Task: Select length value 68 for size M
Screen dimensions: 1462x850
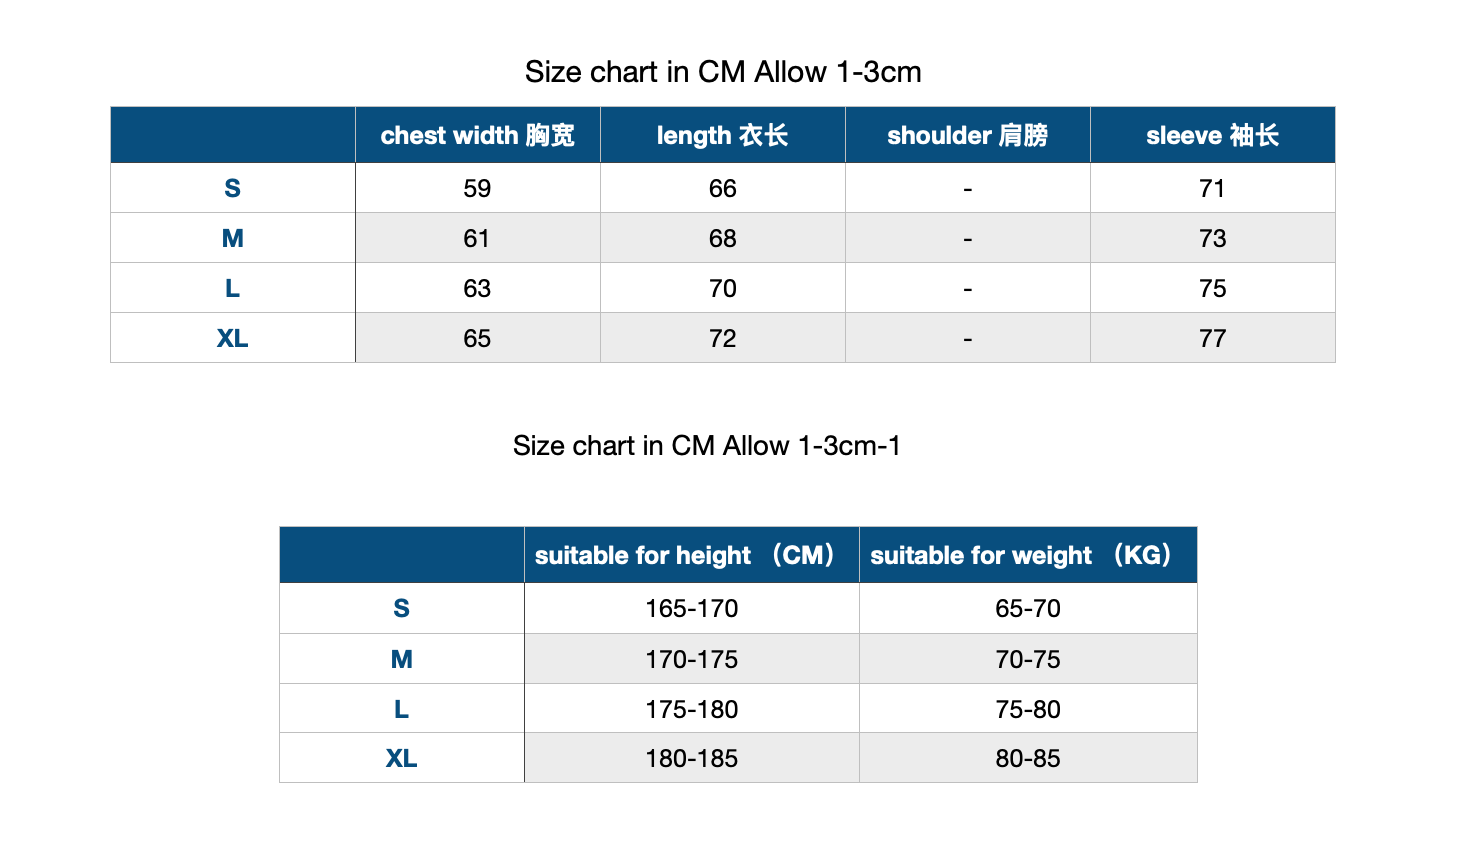Action: 723,238
